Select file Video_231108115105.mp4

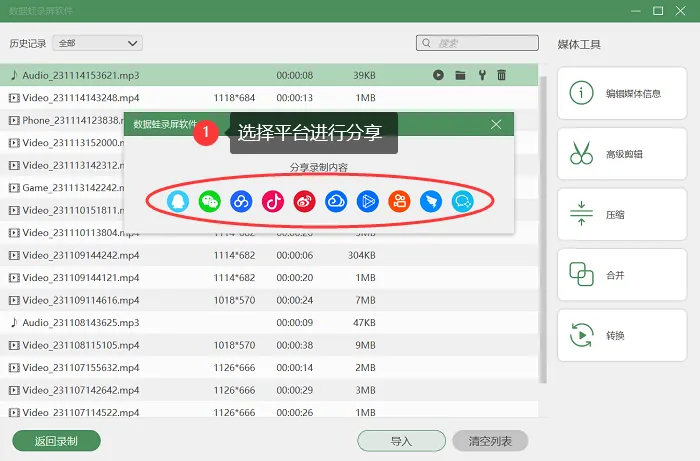coord(269,345)
